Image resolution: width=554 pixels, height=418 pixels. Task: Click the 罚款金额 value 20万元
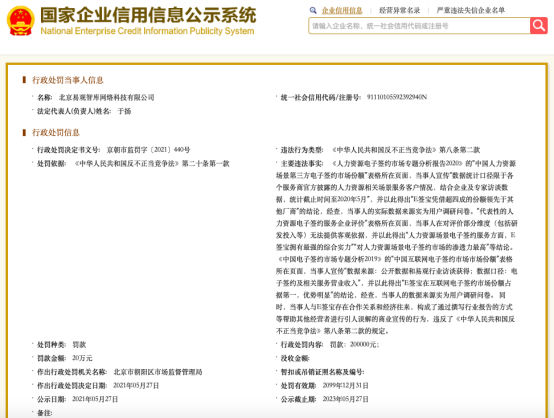tap(82, 358)
